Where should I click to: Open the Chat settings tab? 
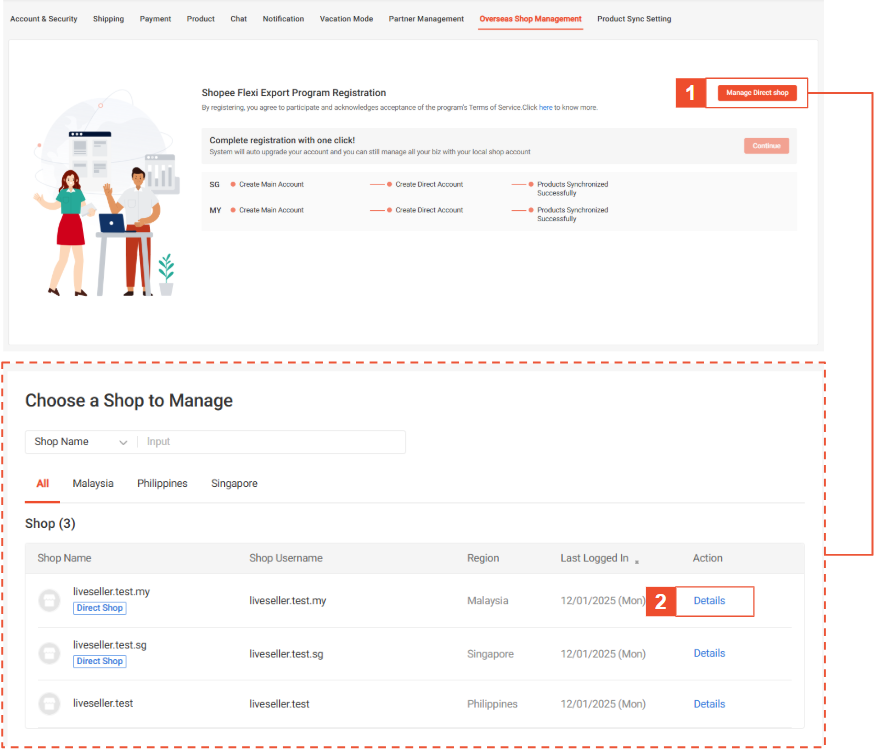(238, 19)
